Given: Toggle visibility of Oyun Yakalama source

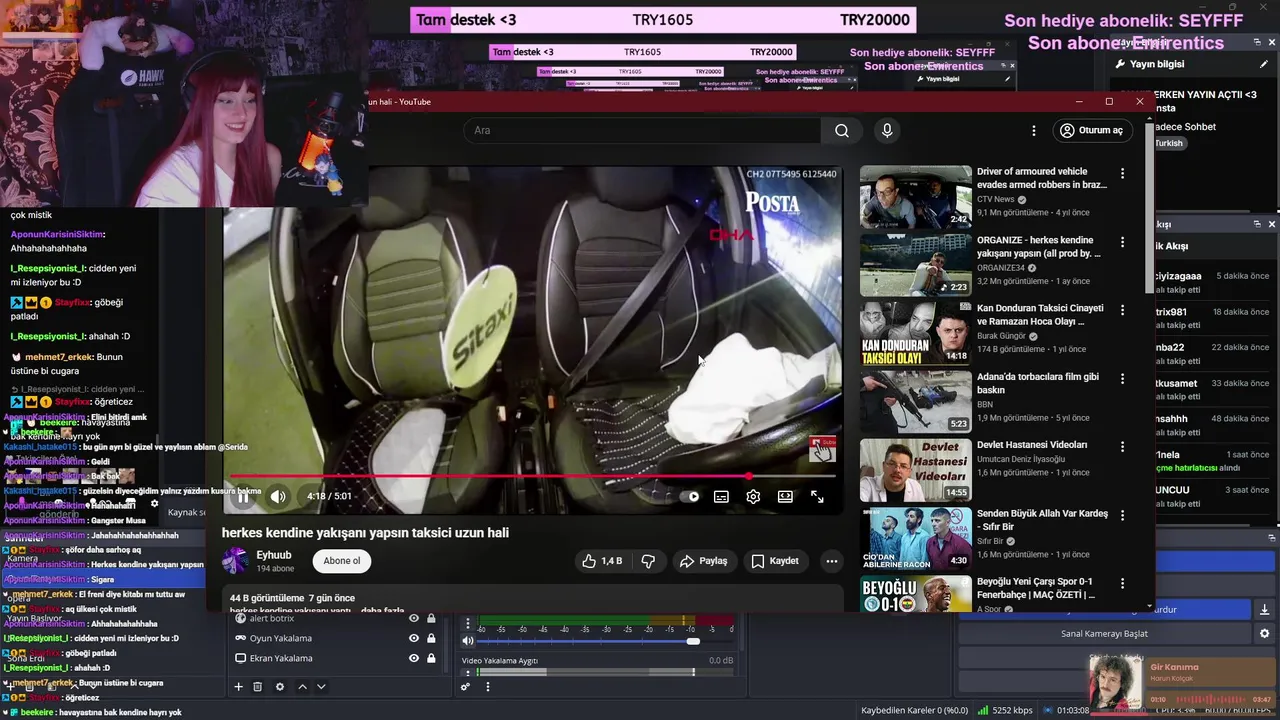Looking at the screenshot, I should point(414,638).
